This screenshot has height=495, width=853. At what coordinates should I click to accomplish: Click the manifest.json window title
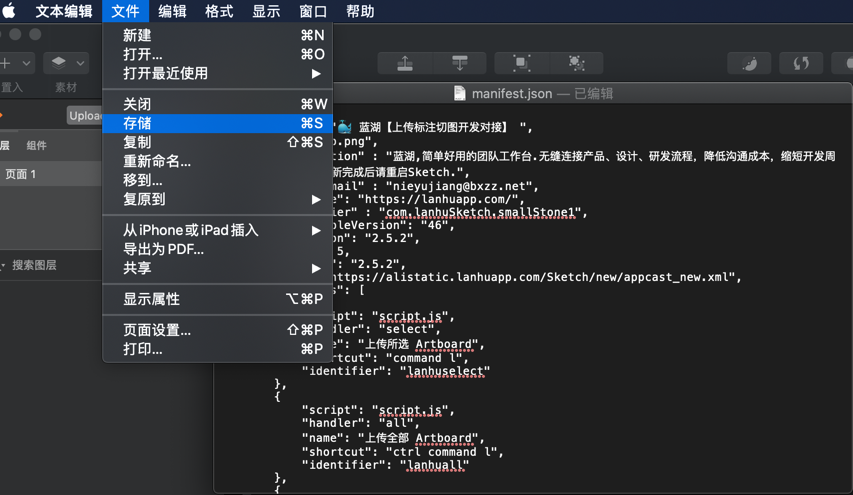[512, 94]
